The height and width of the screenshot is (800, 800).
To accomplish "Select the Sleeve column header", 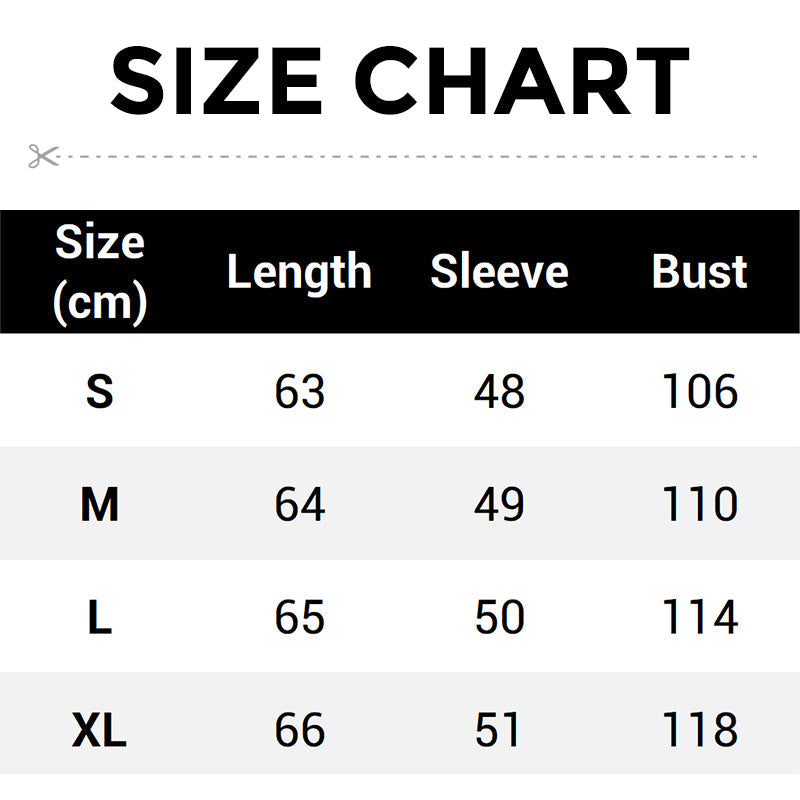I will point(499,272).
